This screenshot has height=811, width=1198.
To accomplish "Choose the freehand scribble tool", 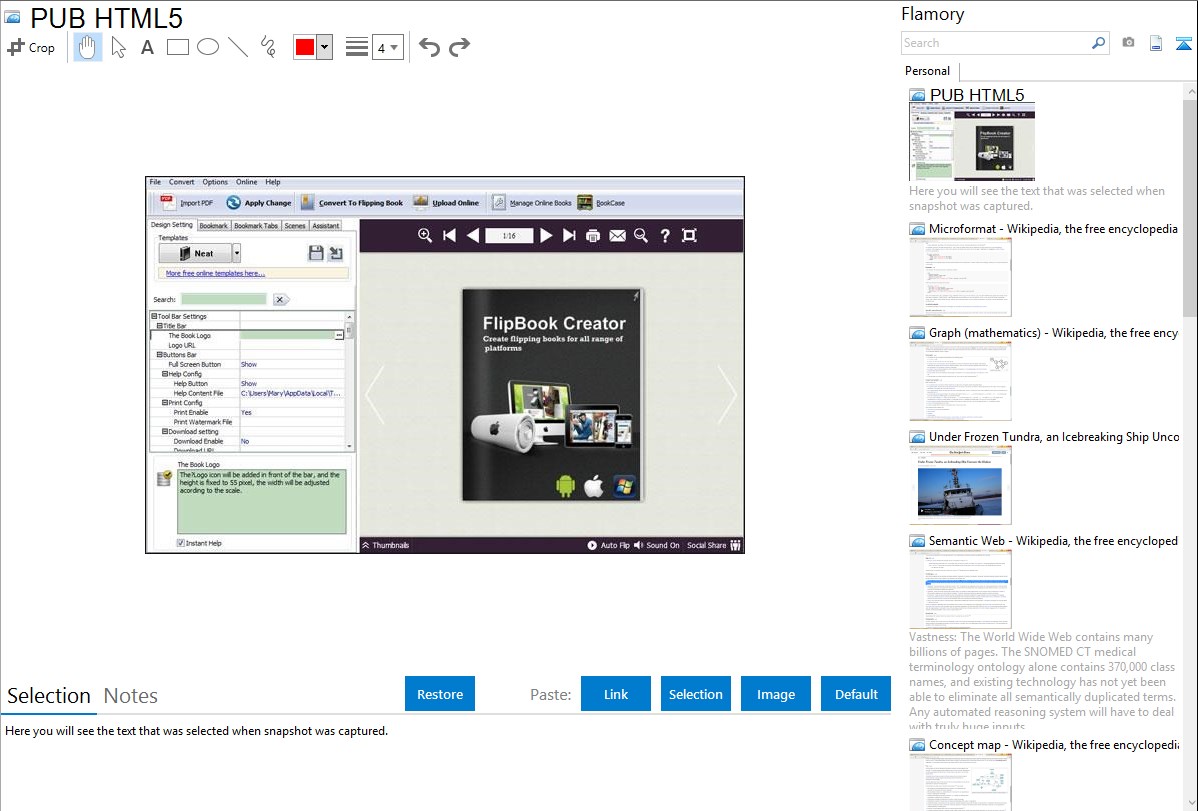I will tap(268, 47).
